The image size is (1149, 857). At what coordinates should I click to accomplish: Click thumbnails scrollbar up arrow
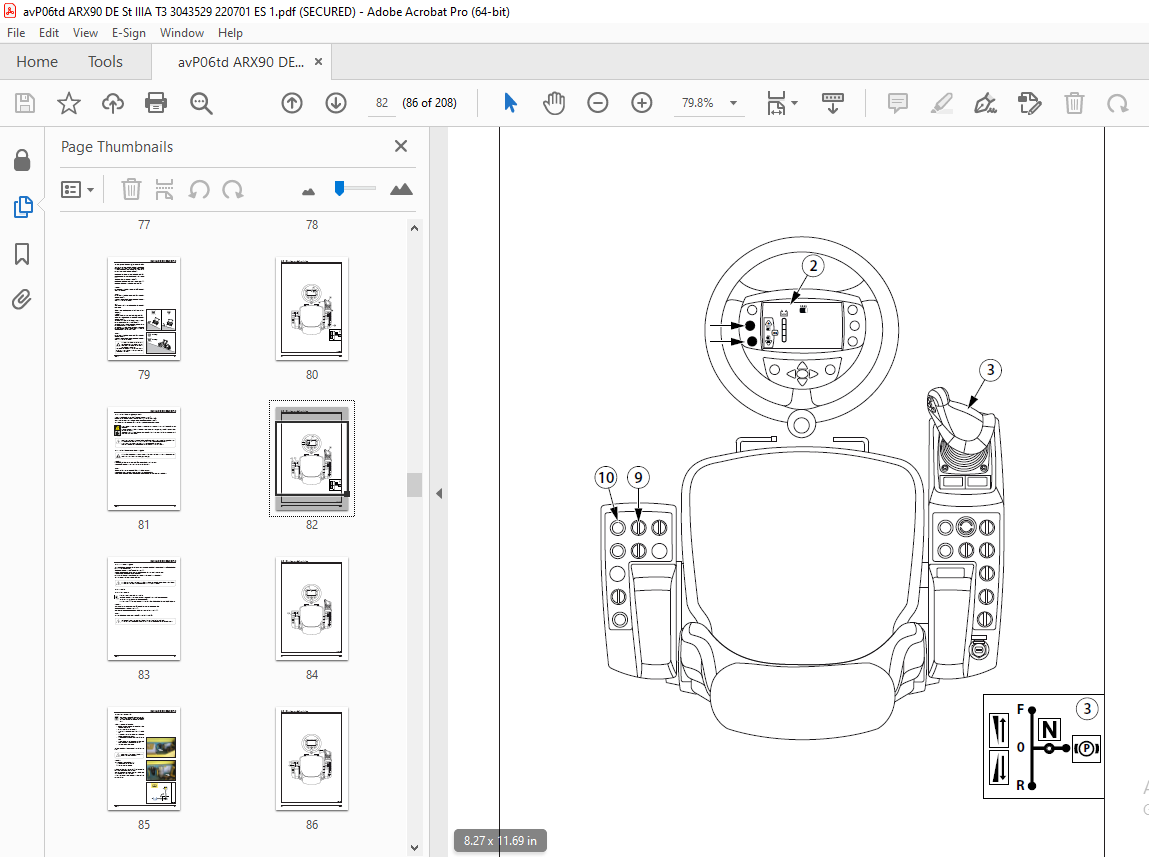coord(415,228)
